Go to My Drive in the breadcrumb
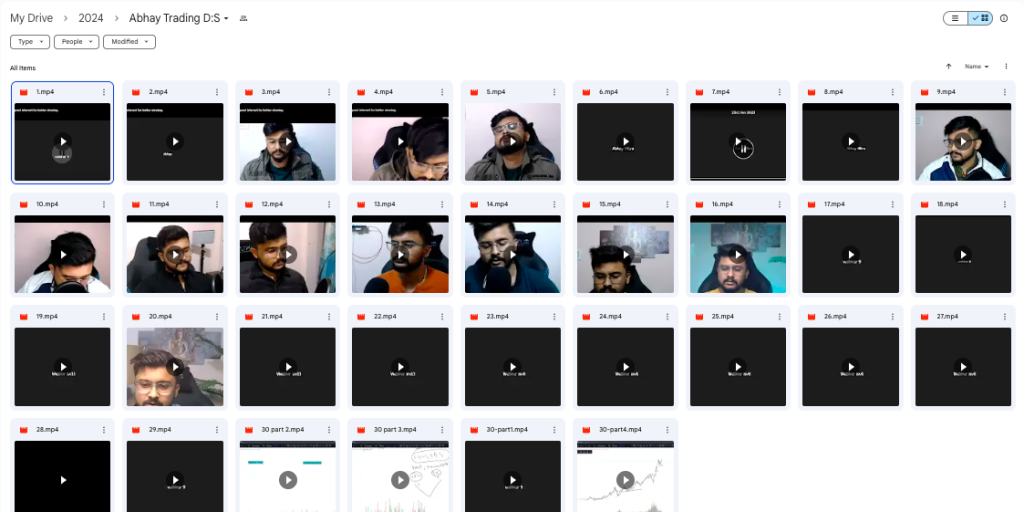 (x=31, y=18)
